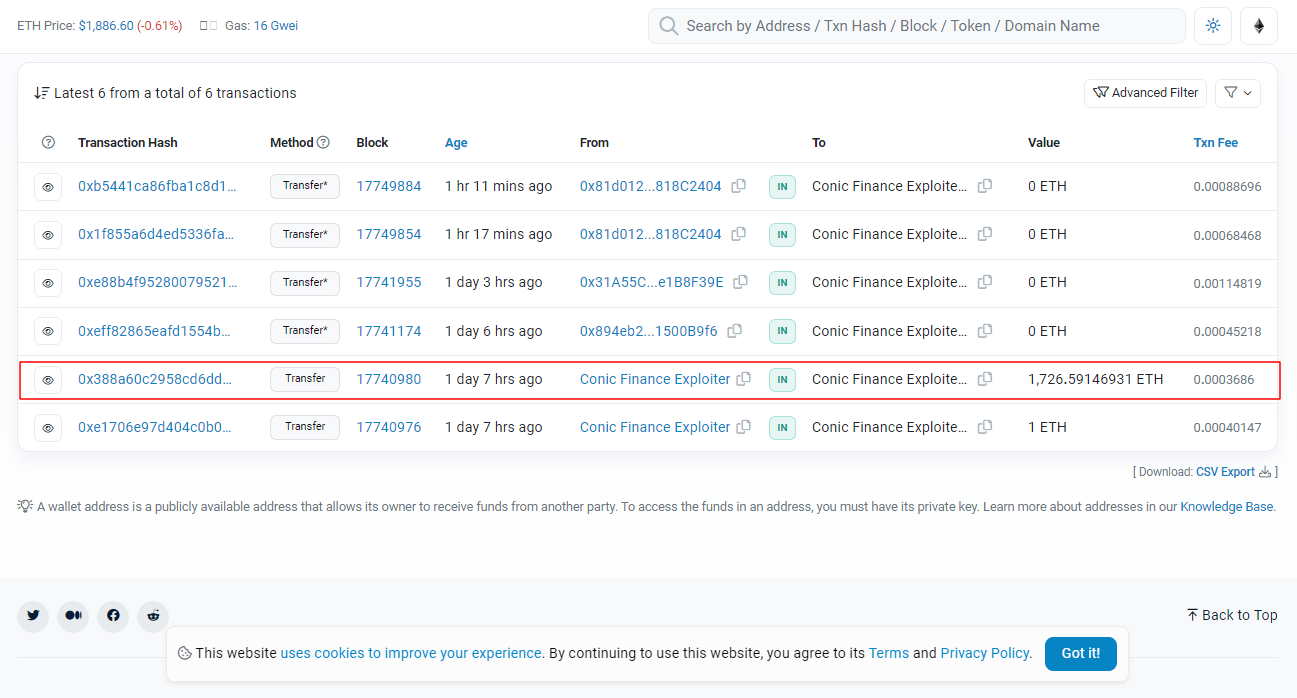Screen dimensions: 1297x698
Task: Open the Terms link in cookie banner
Action: [x=889, y=653]
